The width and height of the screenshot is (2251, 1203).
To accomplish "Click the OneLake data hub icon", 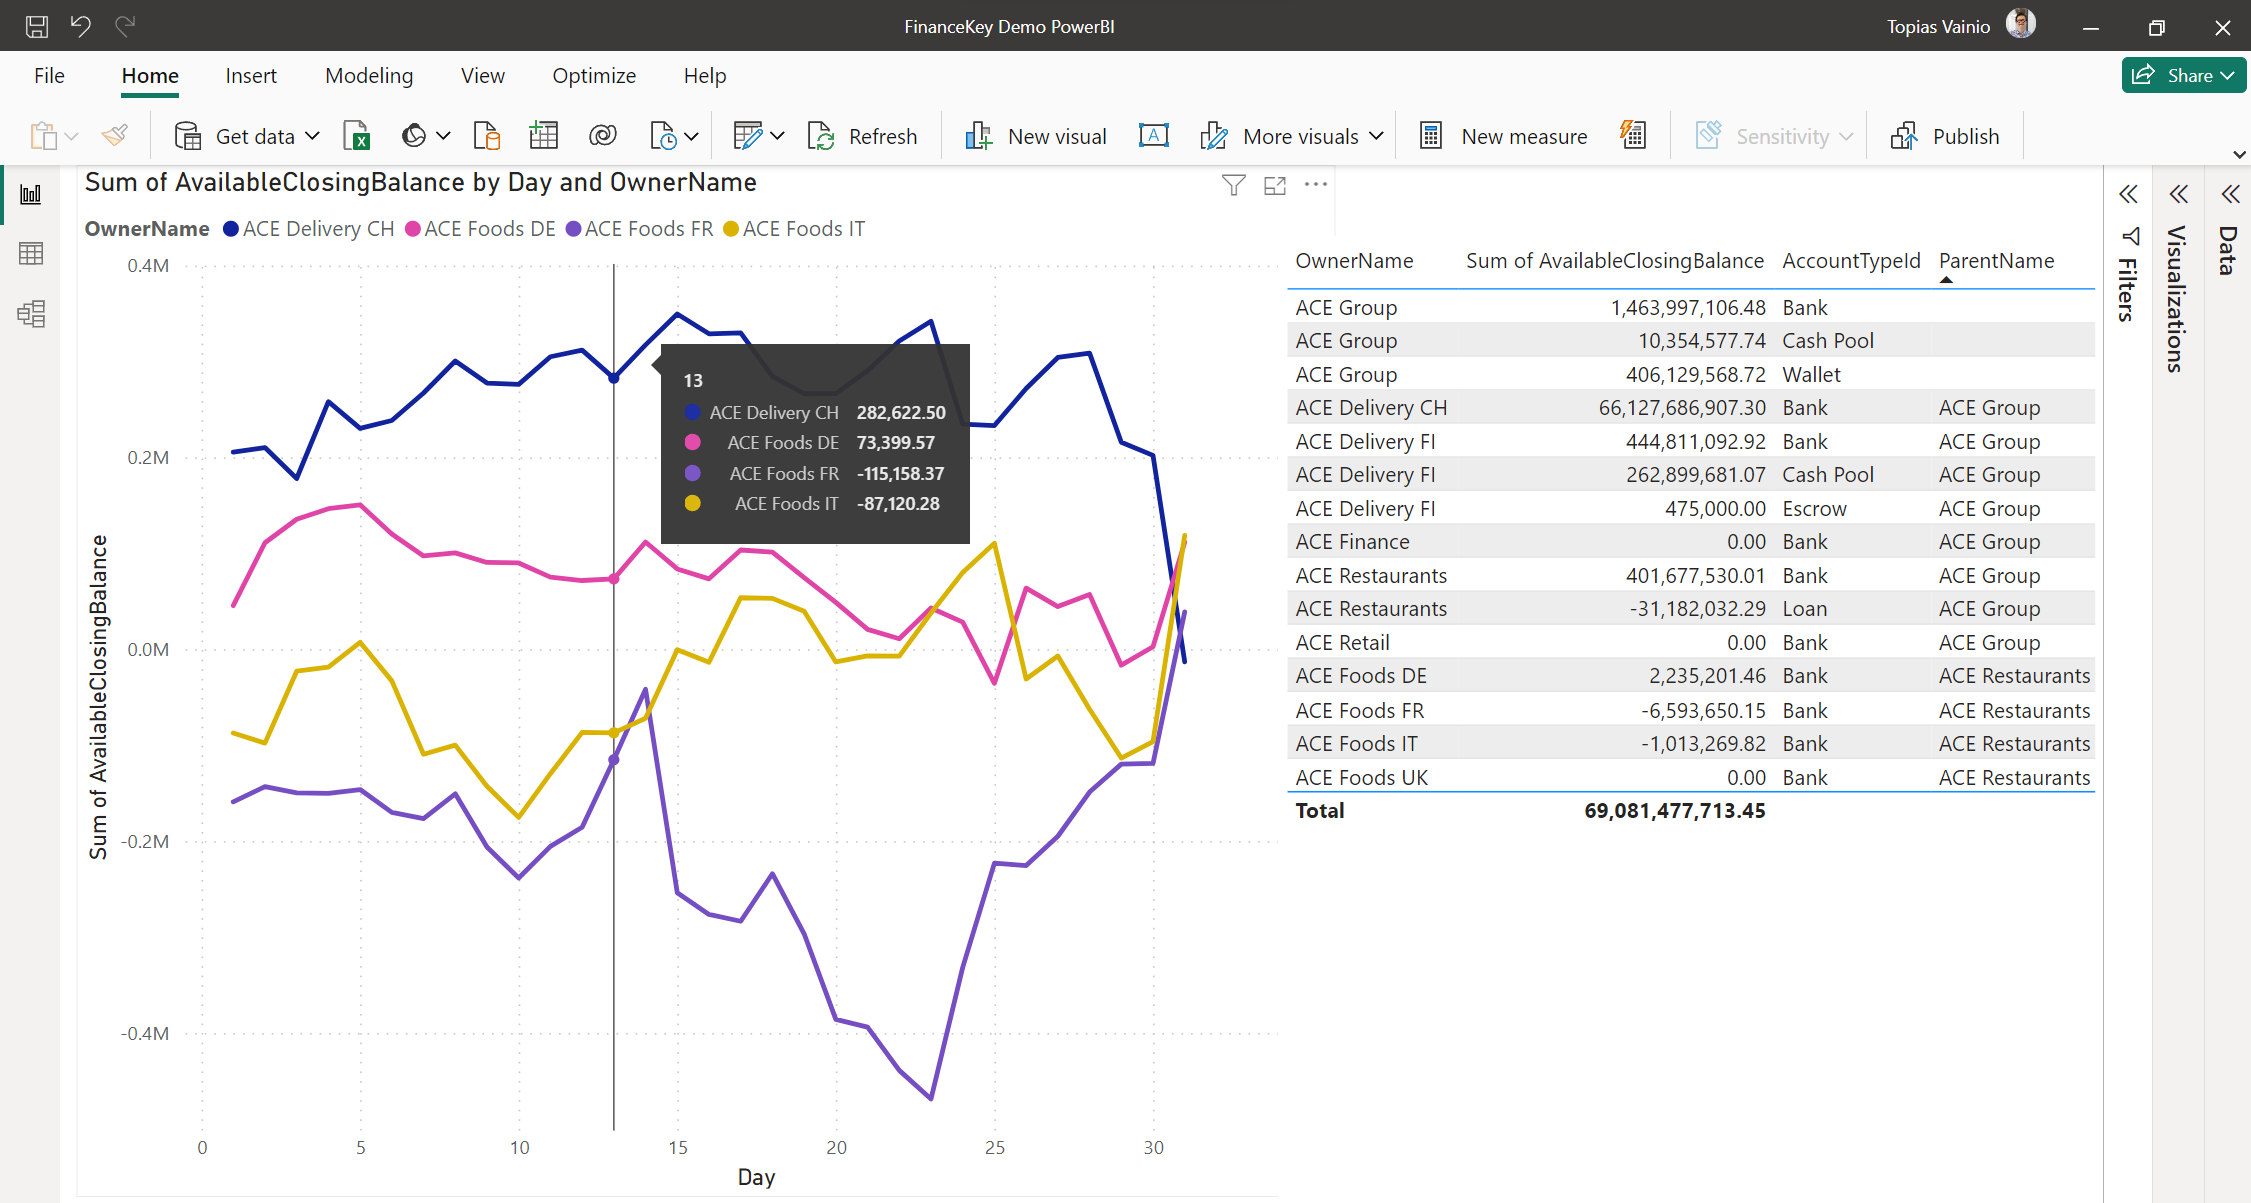I will pos(413,136).
